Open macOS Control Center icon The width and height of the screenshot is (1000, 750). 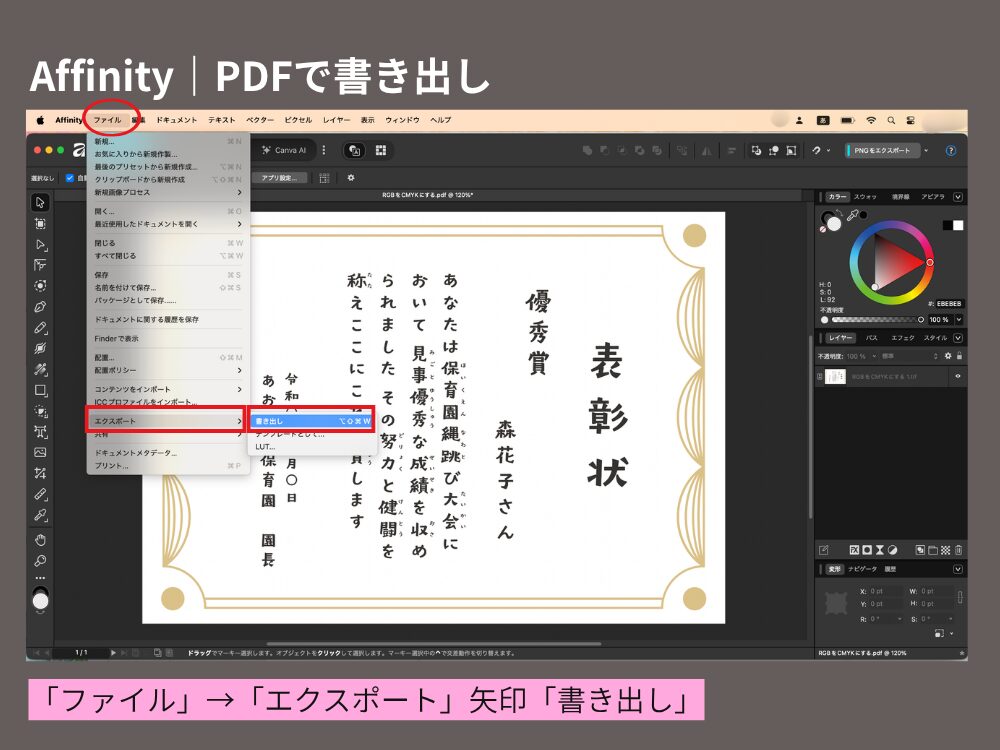911,120
